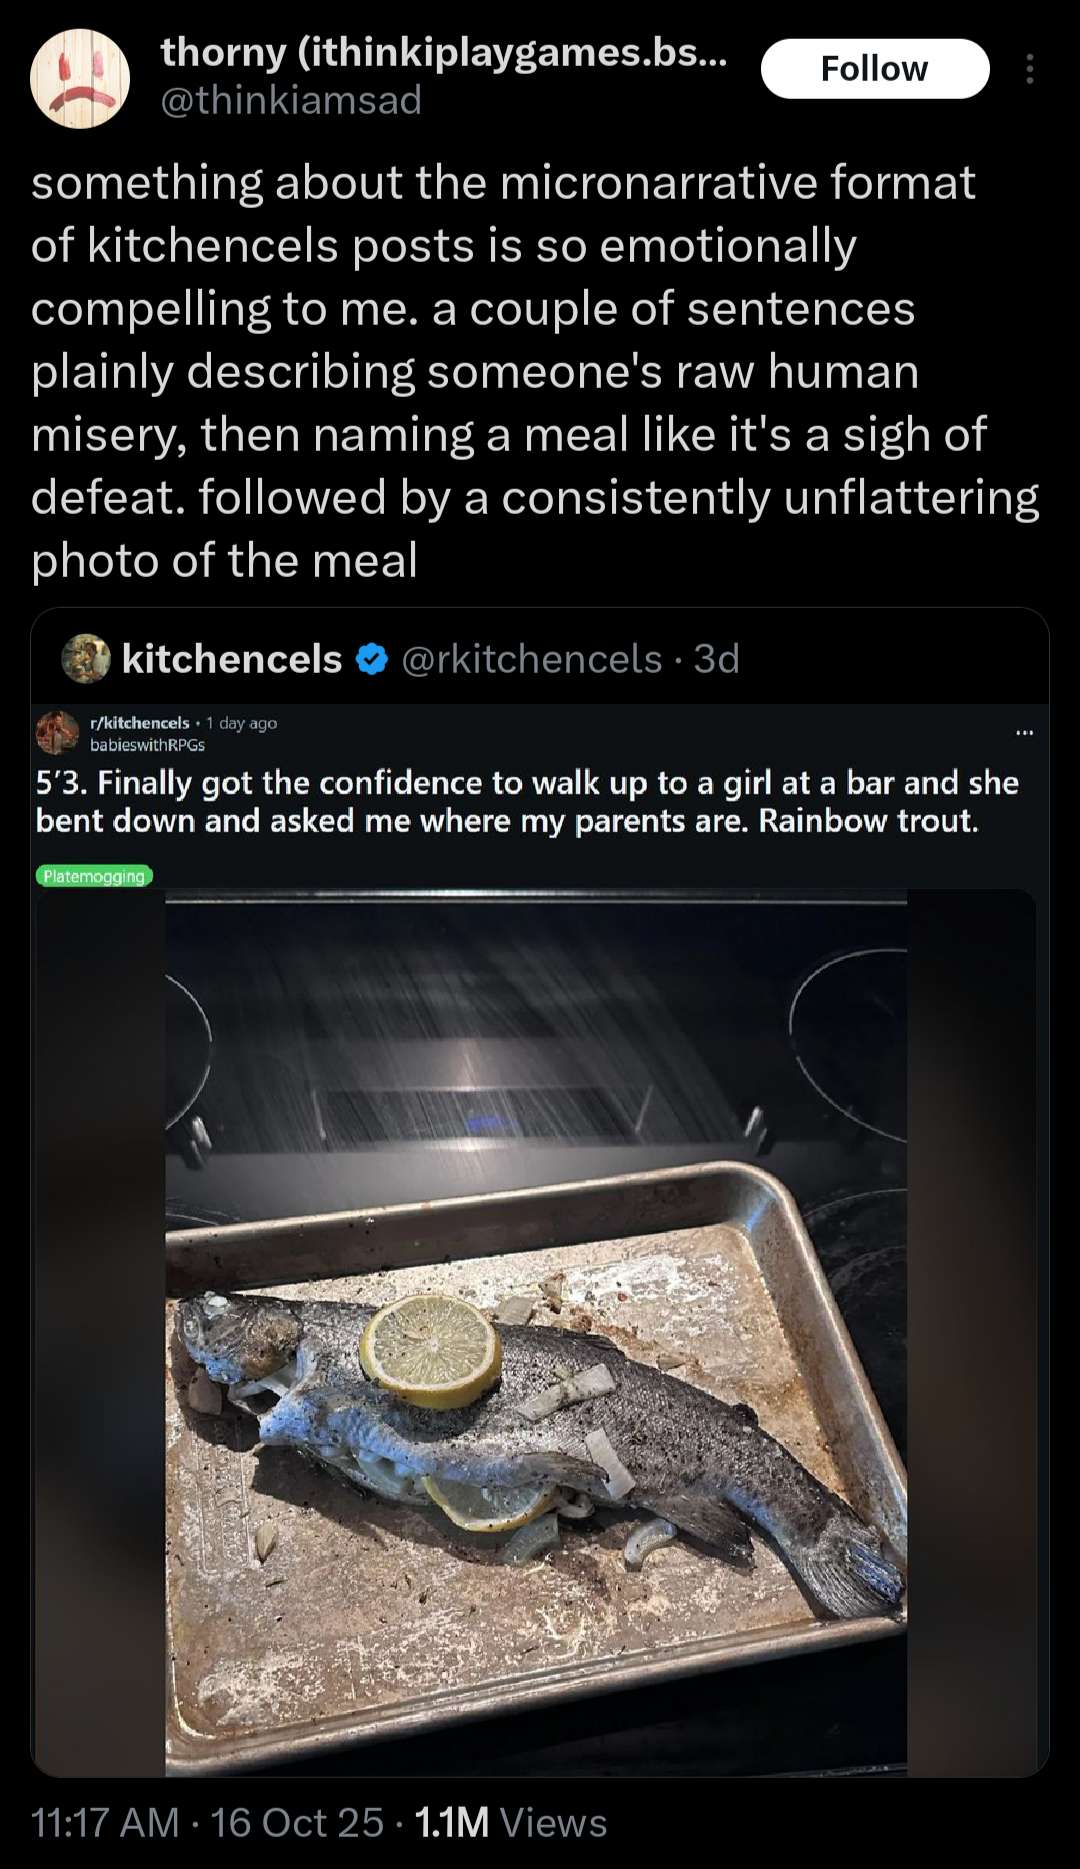Click the babieswithRPGs username
This screenshot has width=1080, height=1869.
tap(147, 745)
